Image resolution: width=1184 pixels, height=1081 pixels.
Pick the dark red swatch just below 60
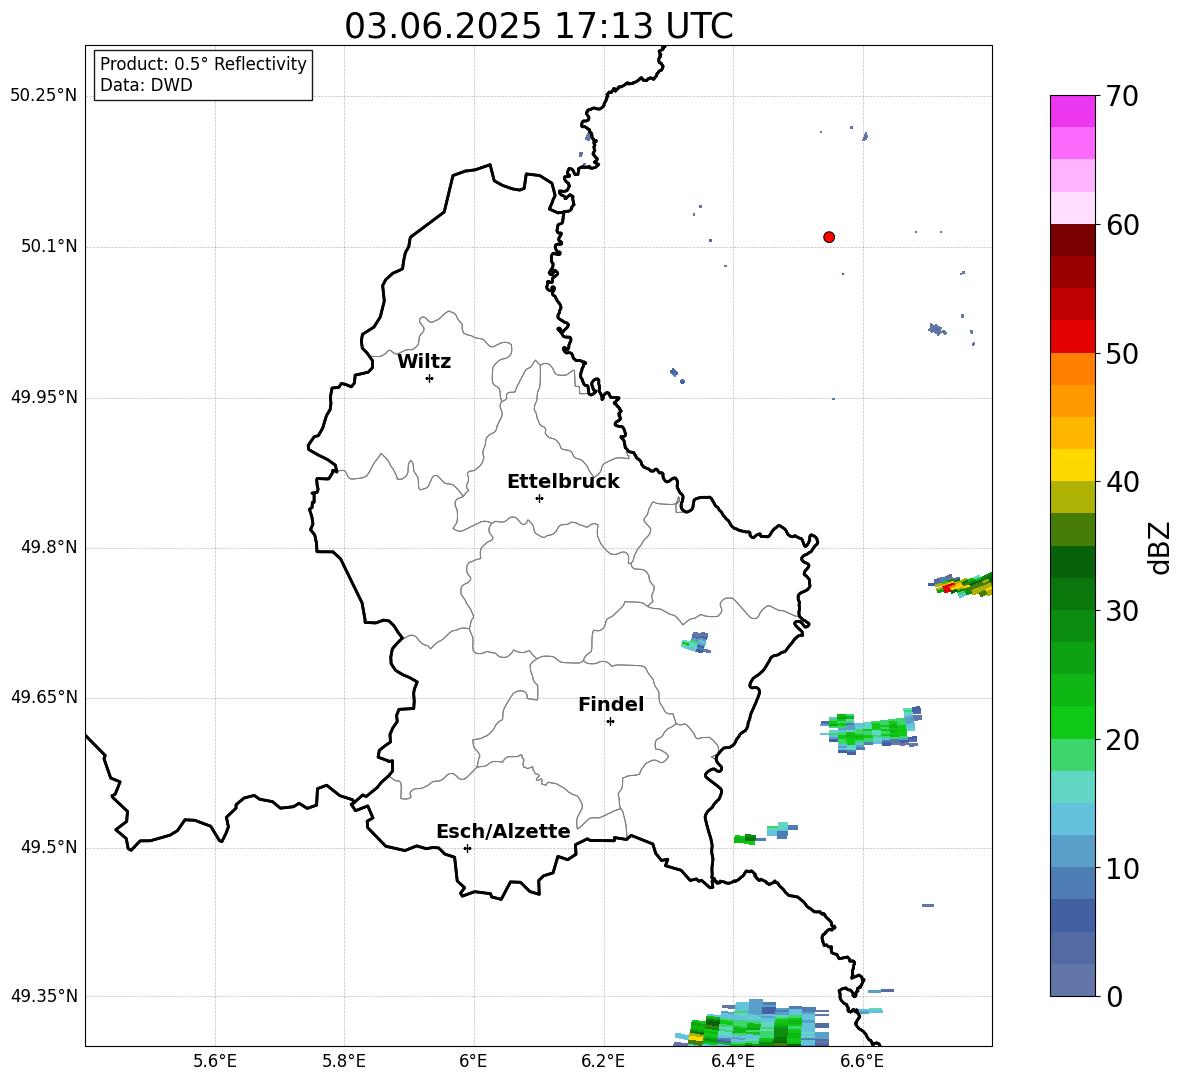pyautogui.click(x=1072, y=240)
